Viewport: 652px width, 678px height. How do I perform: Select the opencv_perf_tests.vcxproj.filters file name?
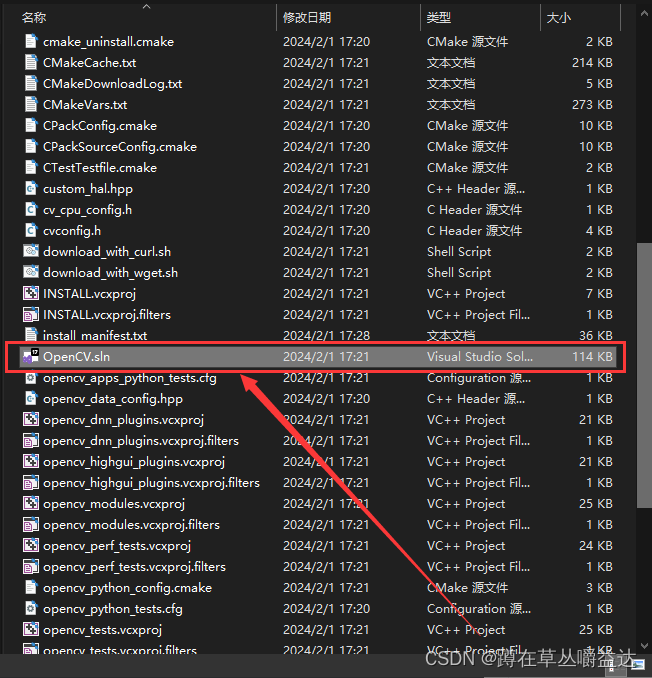click(x=134, y=566)
